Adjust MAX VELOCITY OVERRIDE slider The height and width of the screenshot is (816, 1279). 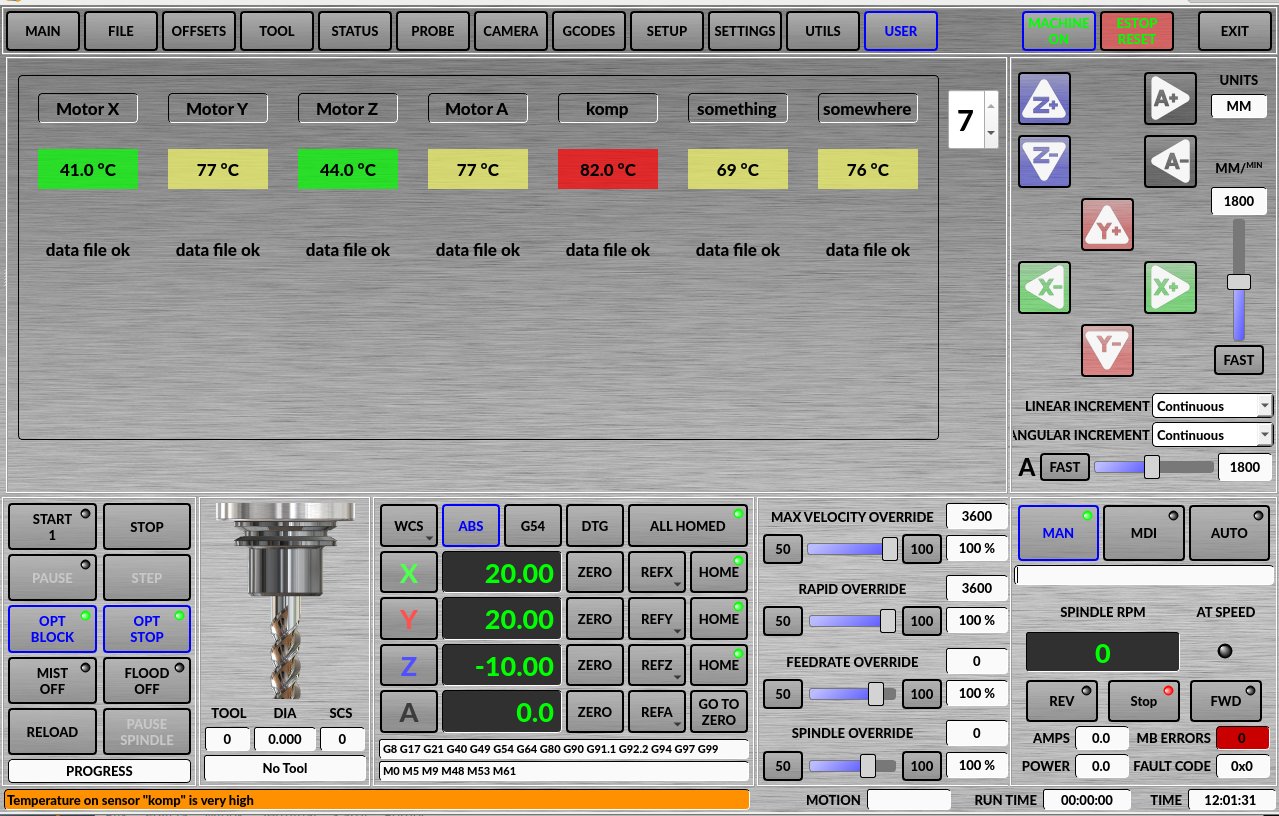853,548
